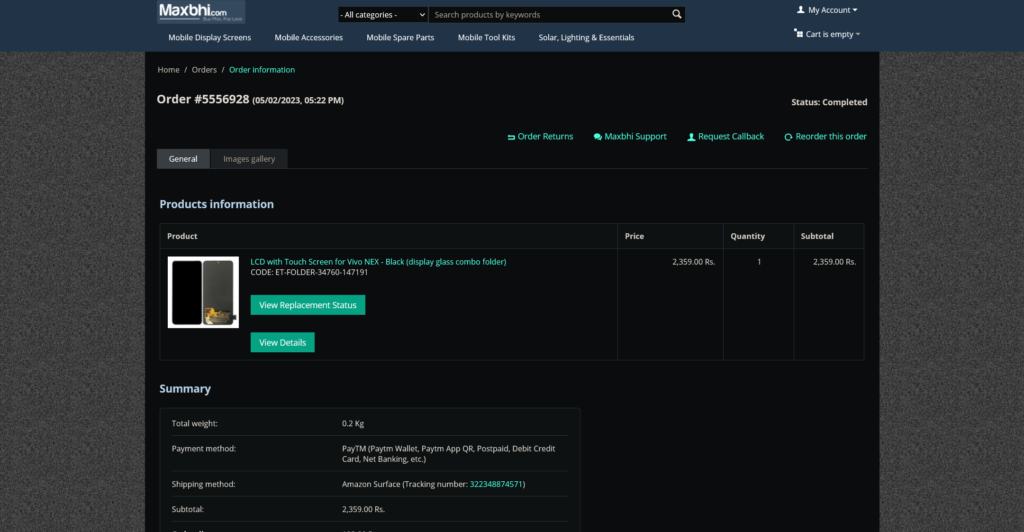Click the Price column header
Screen dimensions: 1024x532
(634, 236)
